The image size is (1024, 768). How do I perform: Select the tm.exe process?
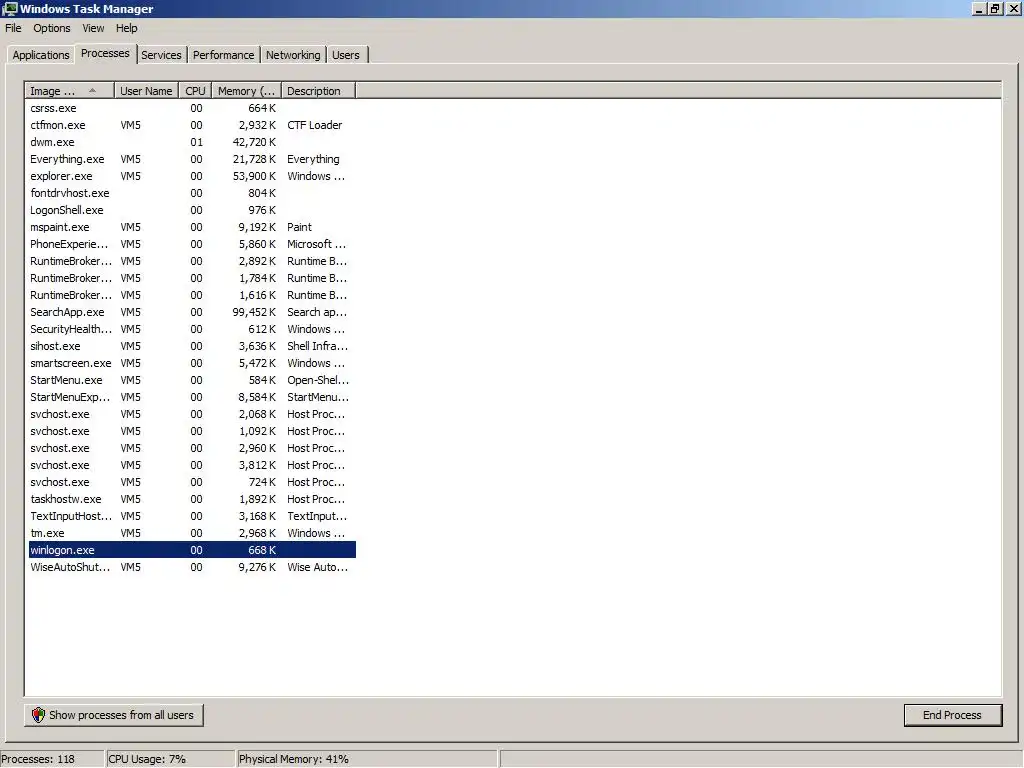[x=192, y=533]
